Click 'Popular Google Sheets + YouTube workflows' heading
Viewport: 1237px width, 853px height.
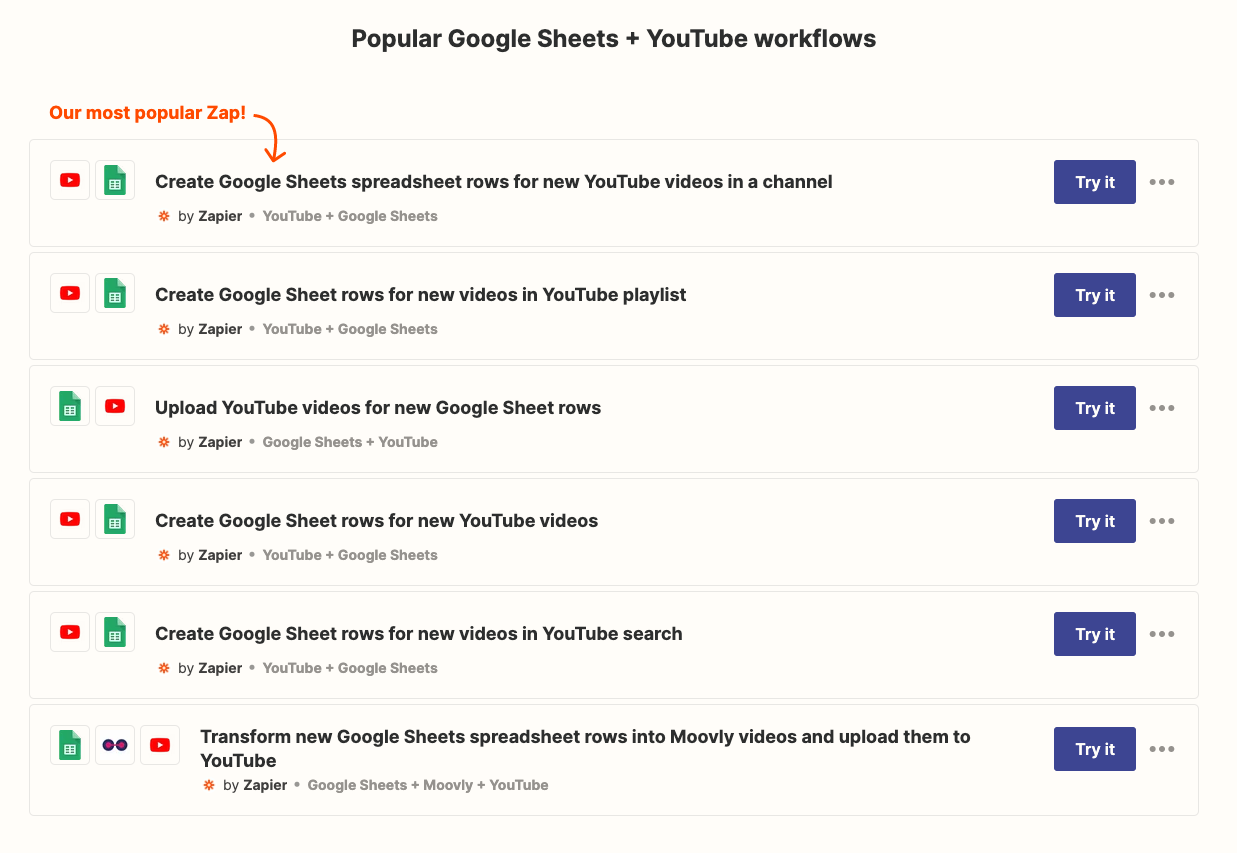(614, 39)
